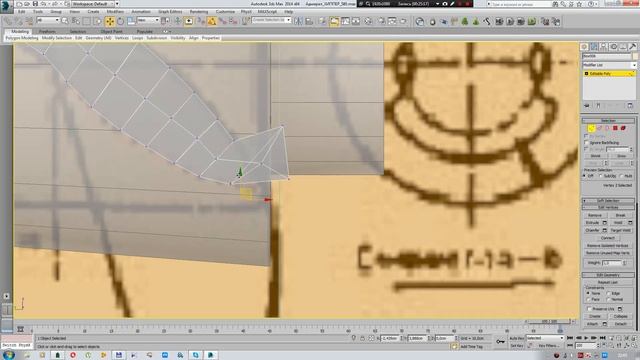Open the Edit menu
640x360 pixels.
(21, 11)
